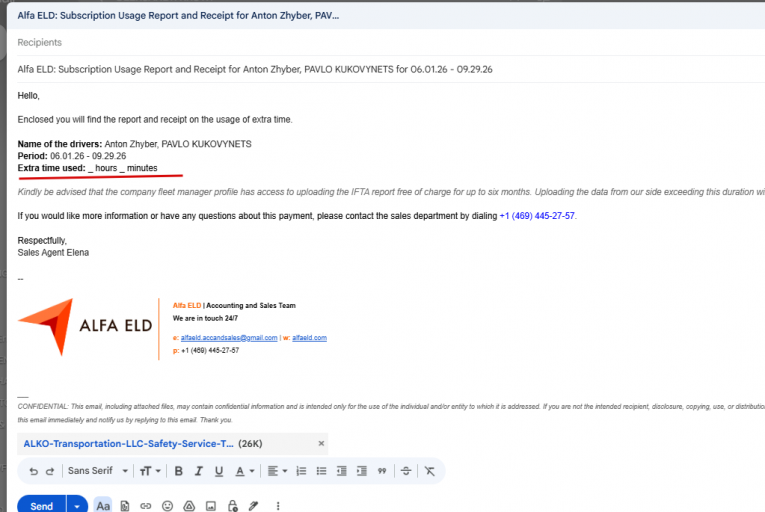
Task: Insert a bulleted list
Action: click(x=321, y=471)
